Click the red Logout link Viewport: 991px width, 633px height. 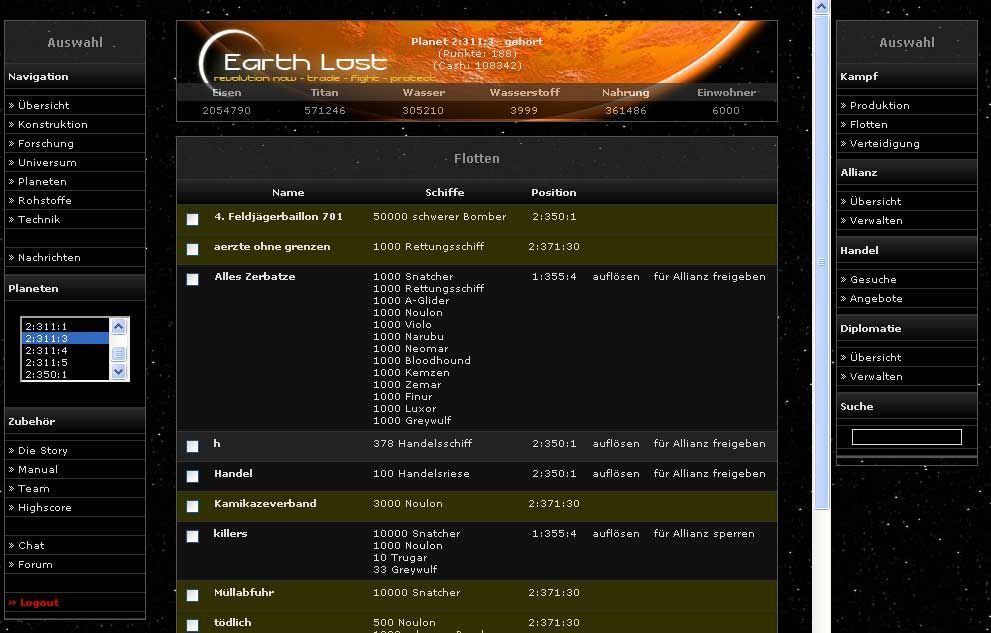(x=39, y=603)
